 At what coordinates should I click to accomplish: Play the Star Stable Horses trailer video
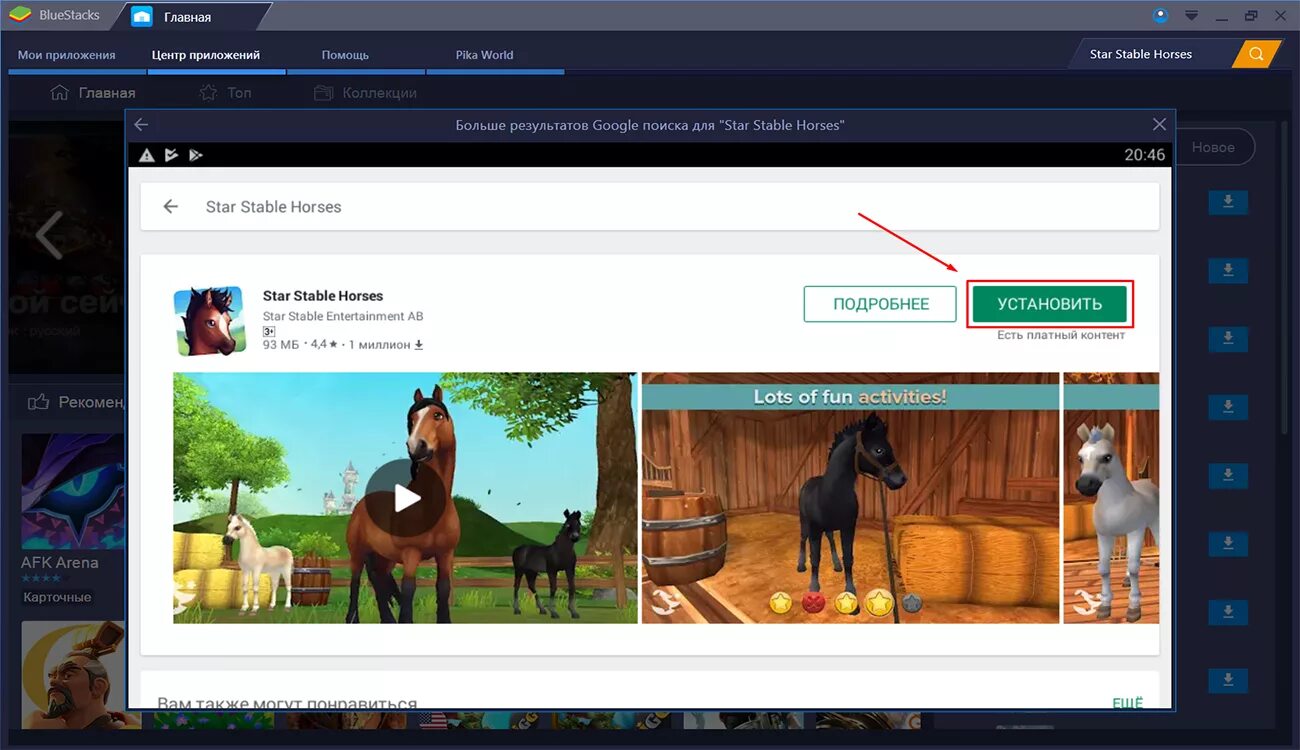(x=405, y=497)
